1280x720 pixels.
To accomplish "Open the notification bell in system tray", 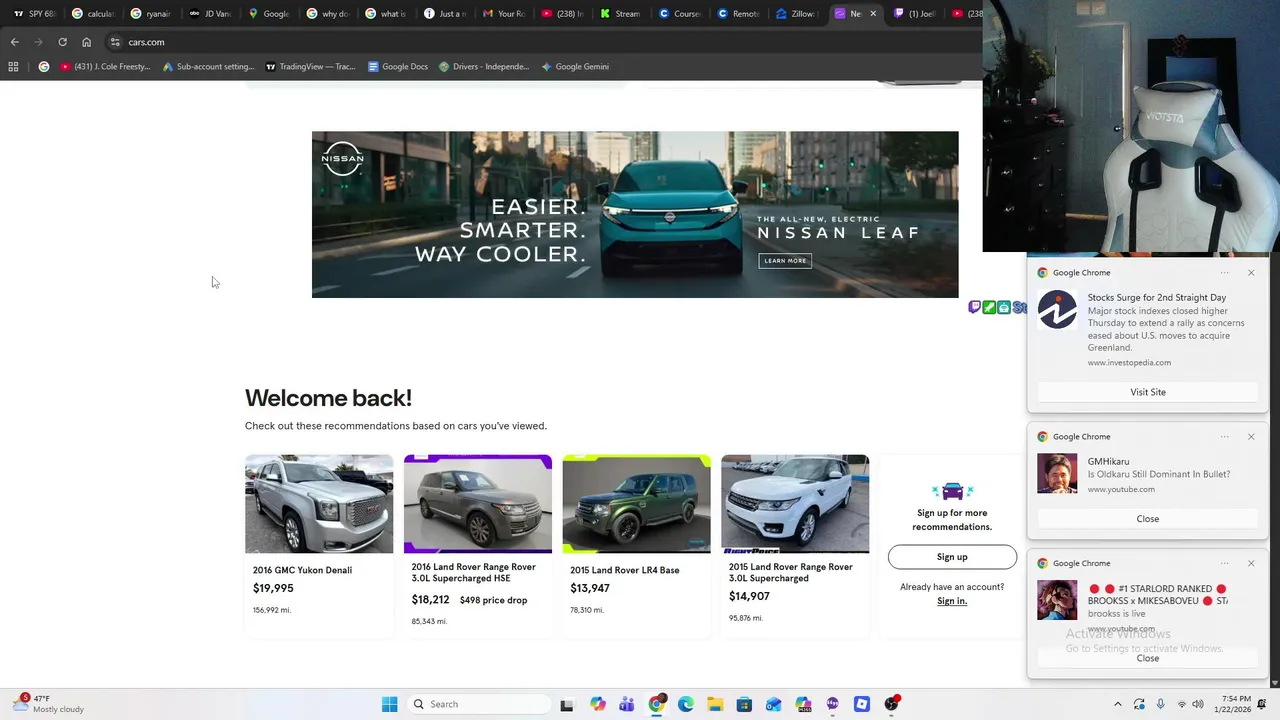I will [1262, 704].
